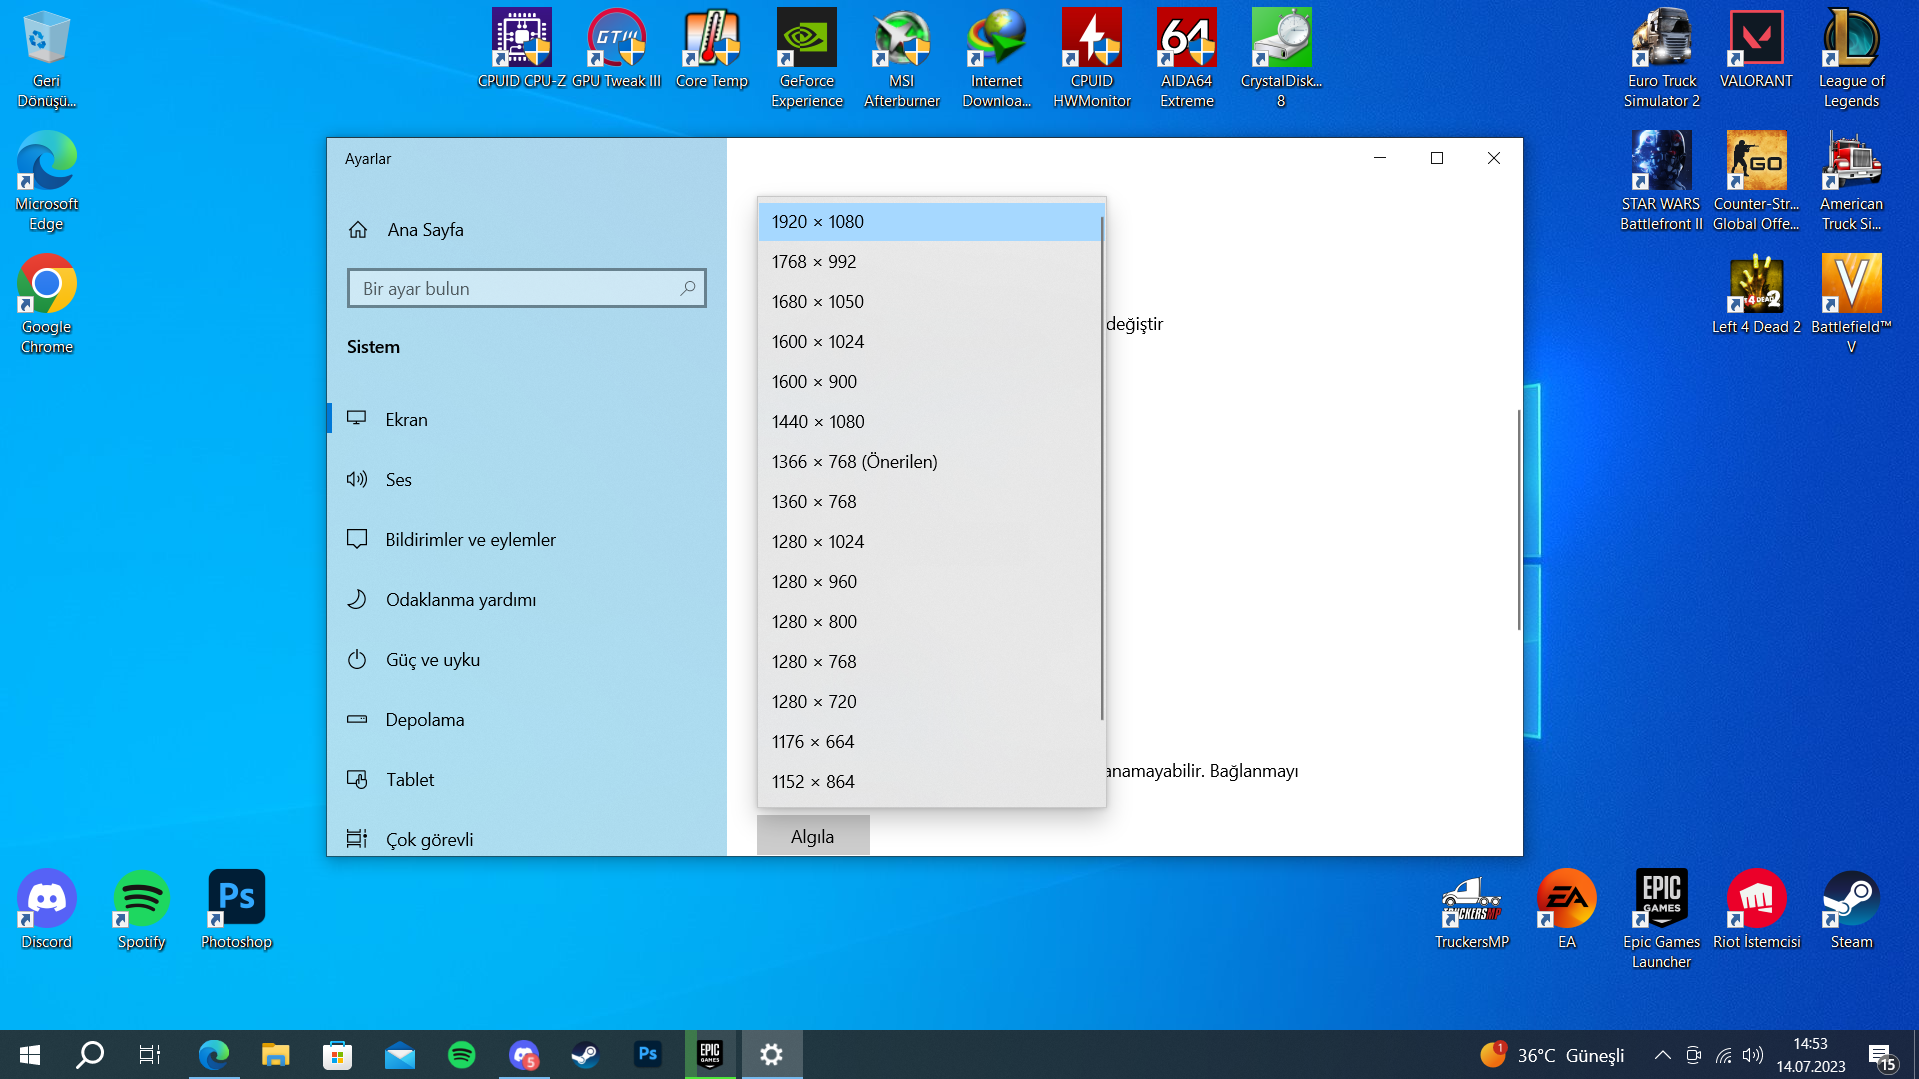The width and height of the screenshot is (1919, 1079).
Task: Click the Epic Games taskbar icon
Action: [x=710, y=1055]
